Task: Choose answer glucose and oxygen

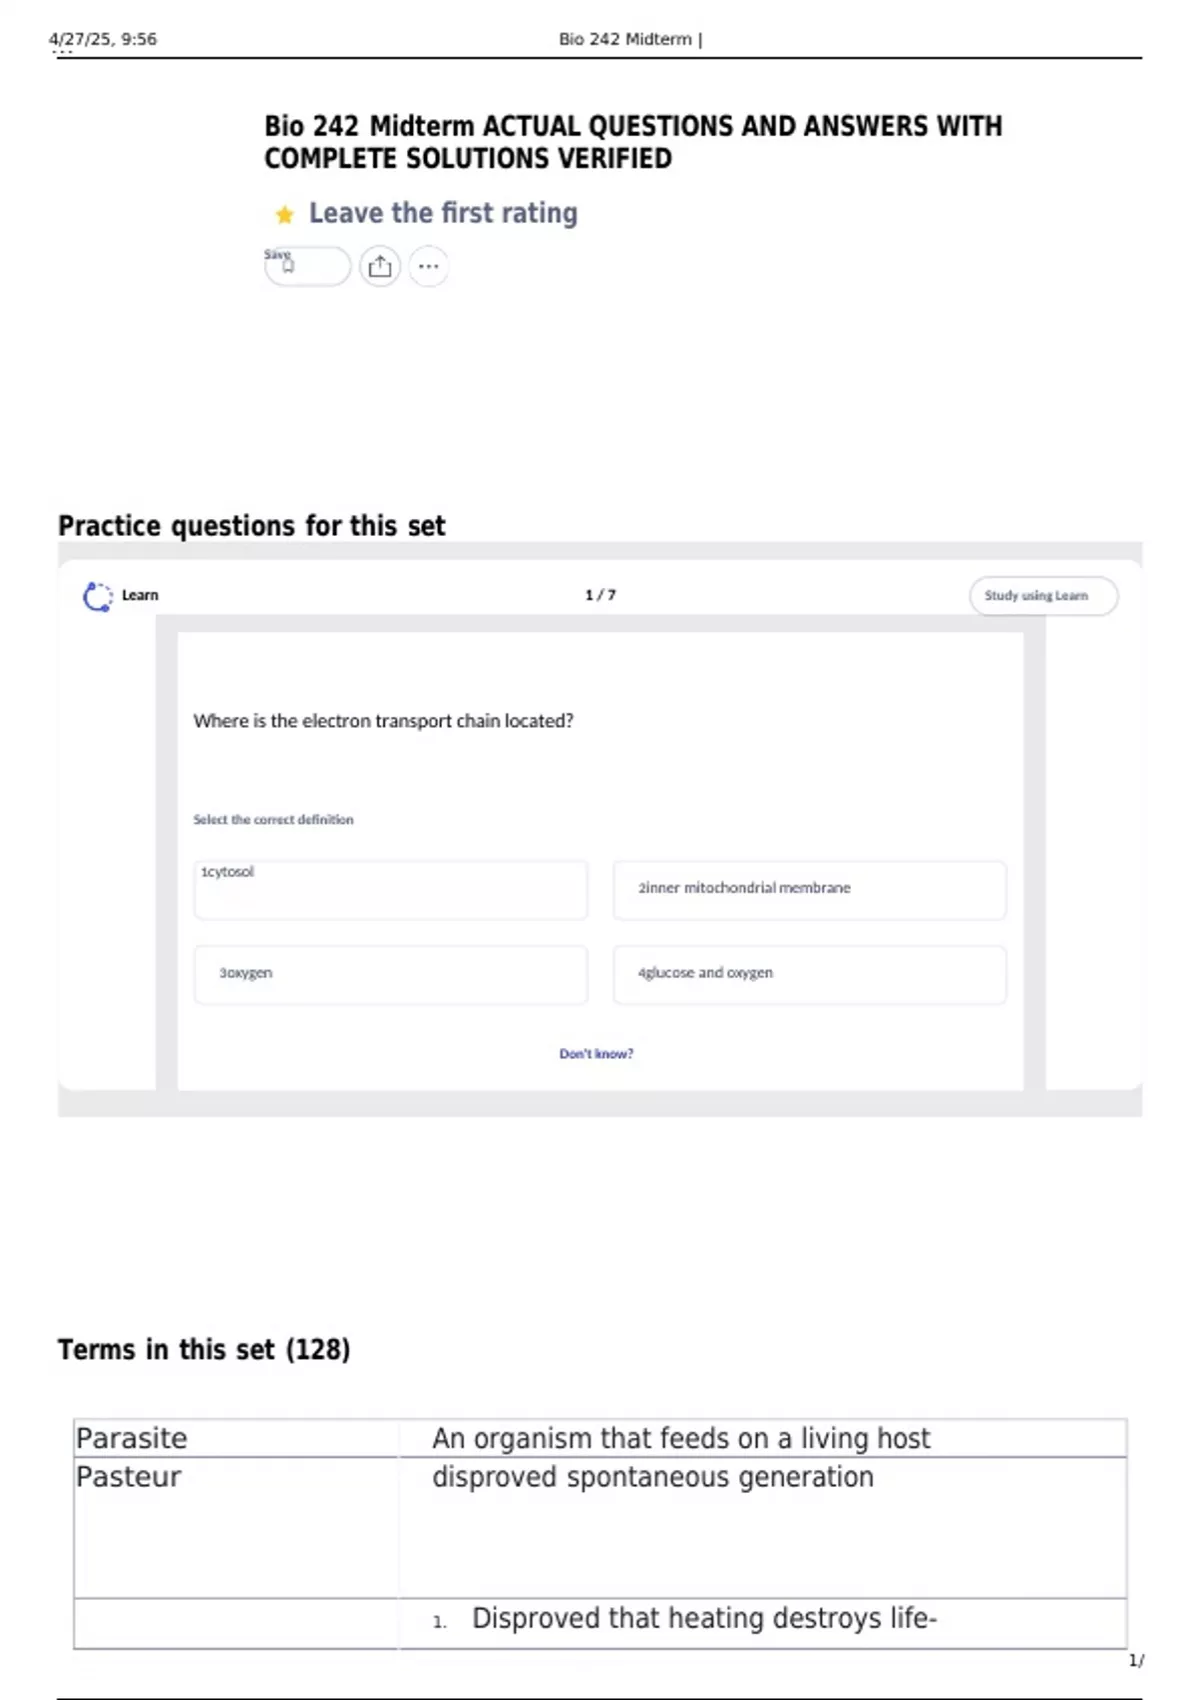Action: point(809,974)
